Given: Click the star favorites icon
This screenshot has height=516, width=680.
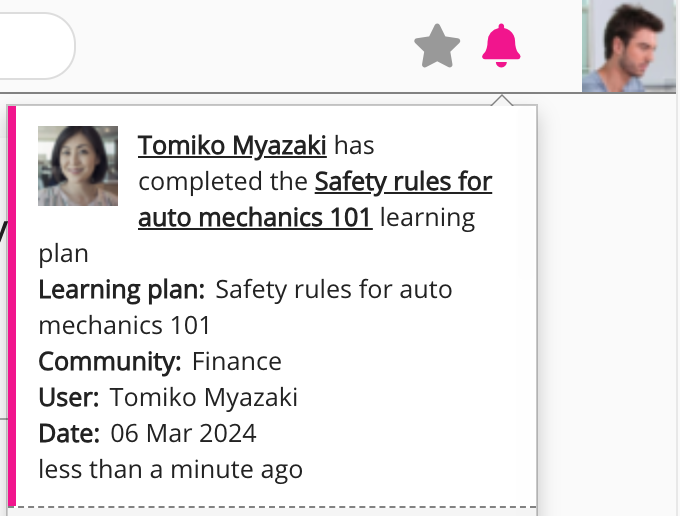Looking at the screenshot, I should [x=437, y=47].
